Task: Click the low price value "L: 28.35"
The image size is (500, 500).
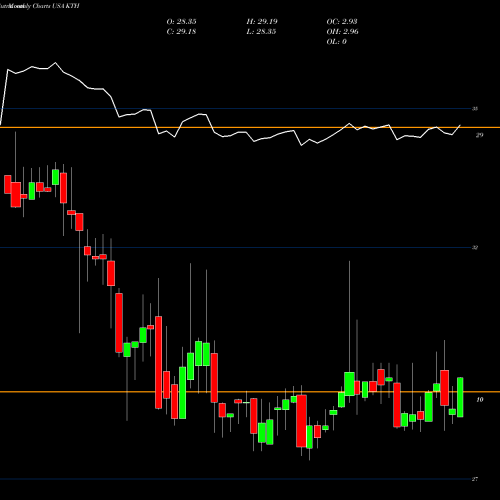Action: (261, 32)
